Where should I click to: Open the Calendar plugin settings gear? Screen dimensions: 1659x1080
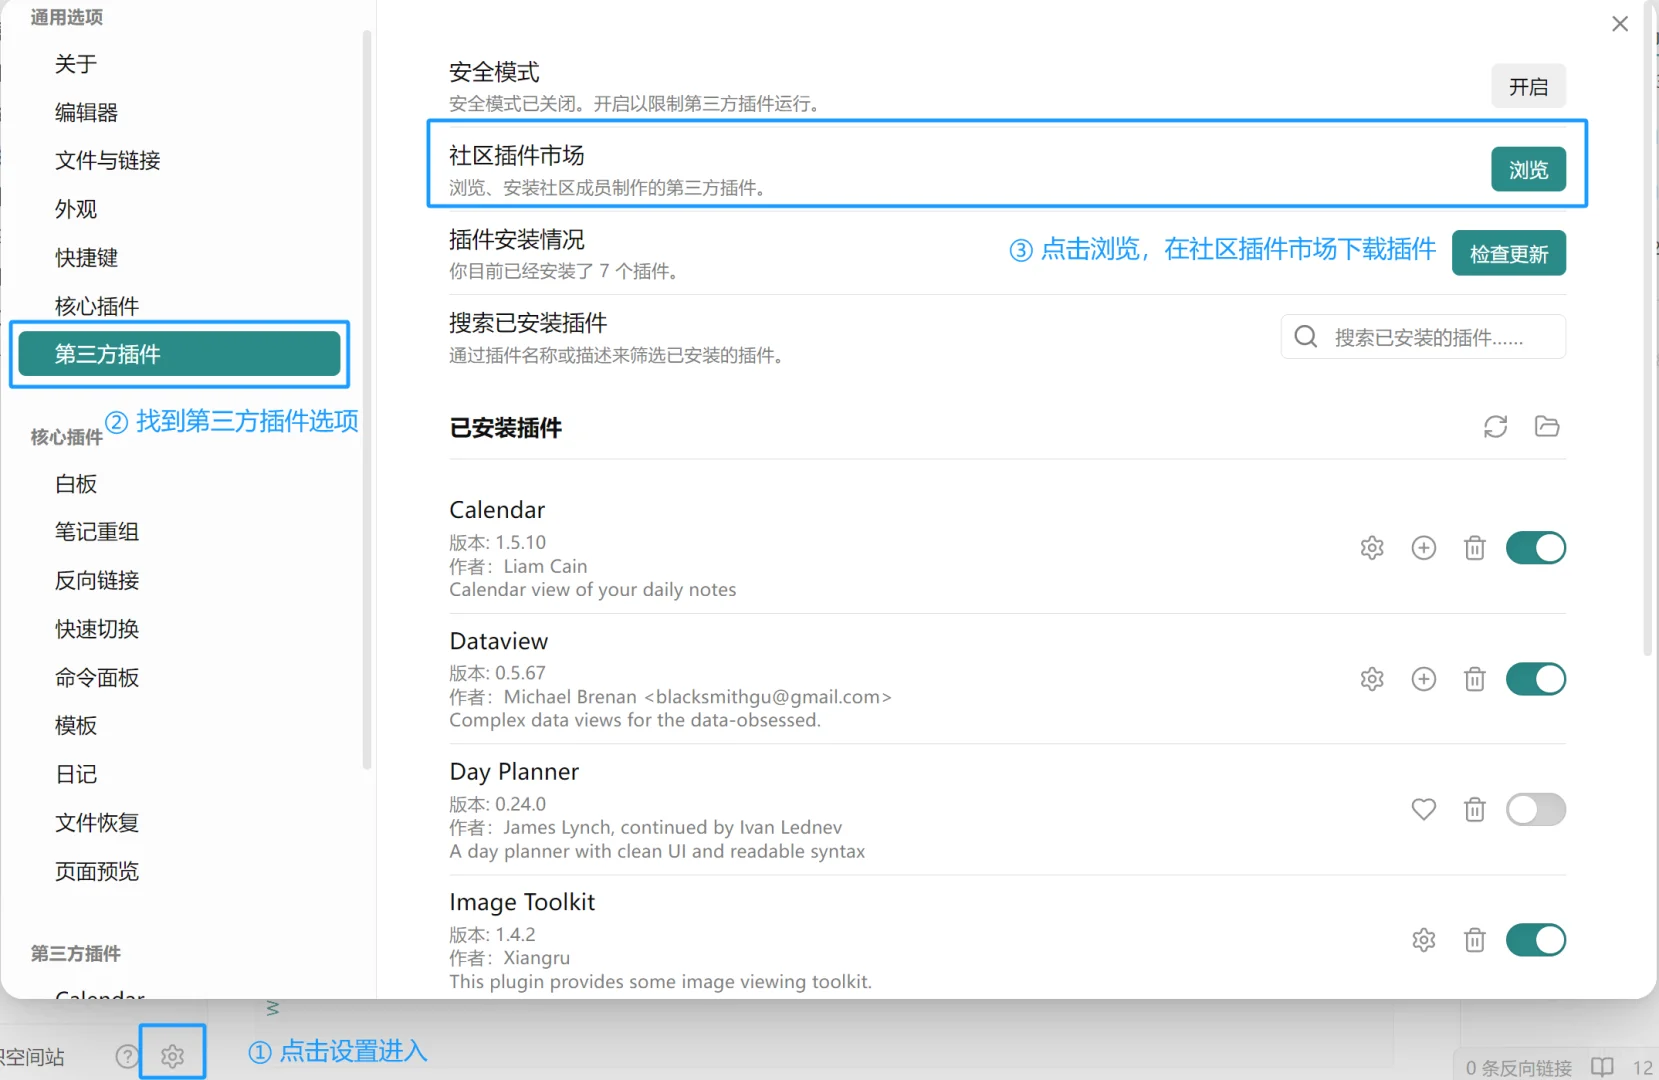(1371, 547)
